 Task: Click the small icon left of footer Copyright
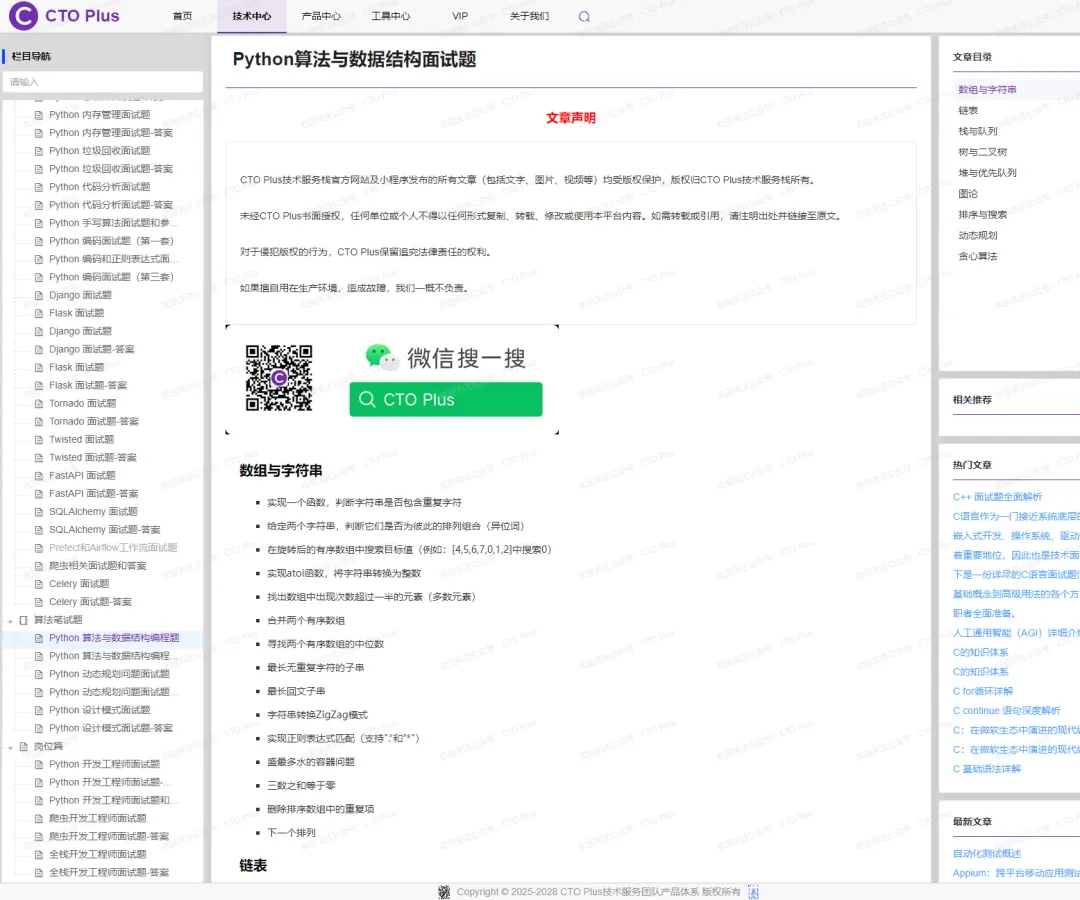pos(444,892)
